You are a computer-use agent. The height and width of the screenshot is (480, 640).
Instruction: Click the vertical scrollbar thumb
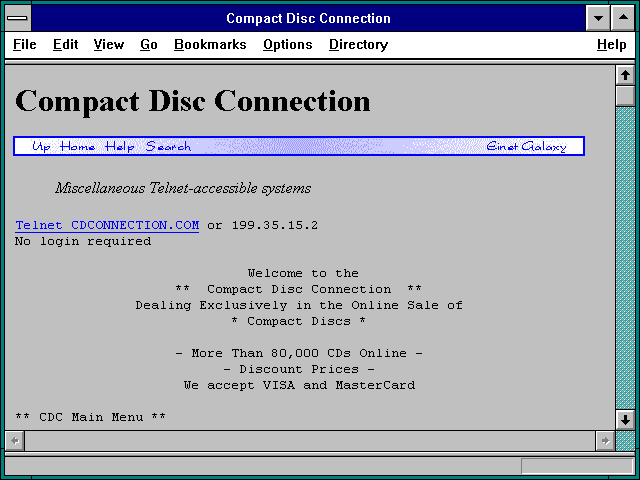625,96
